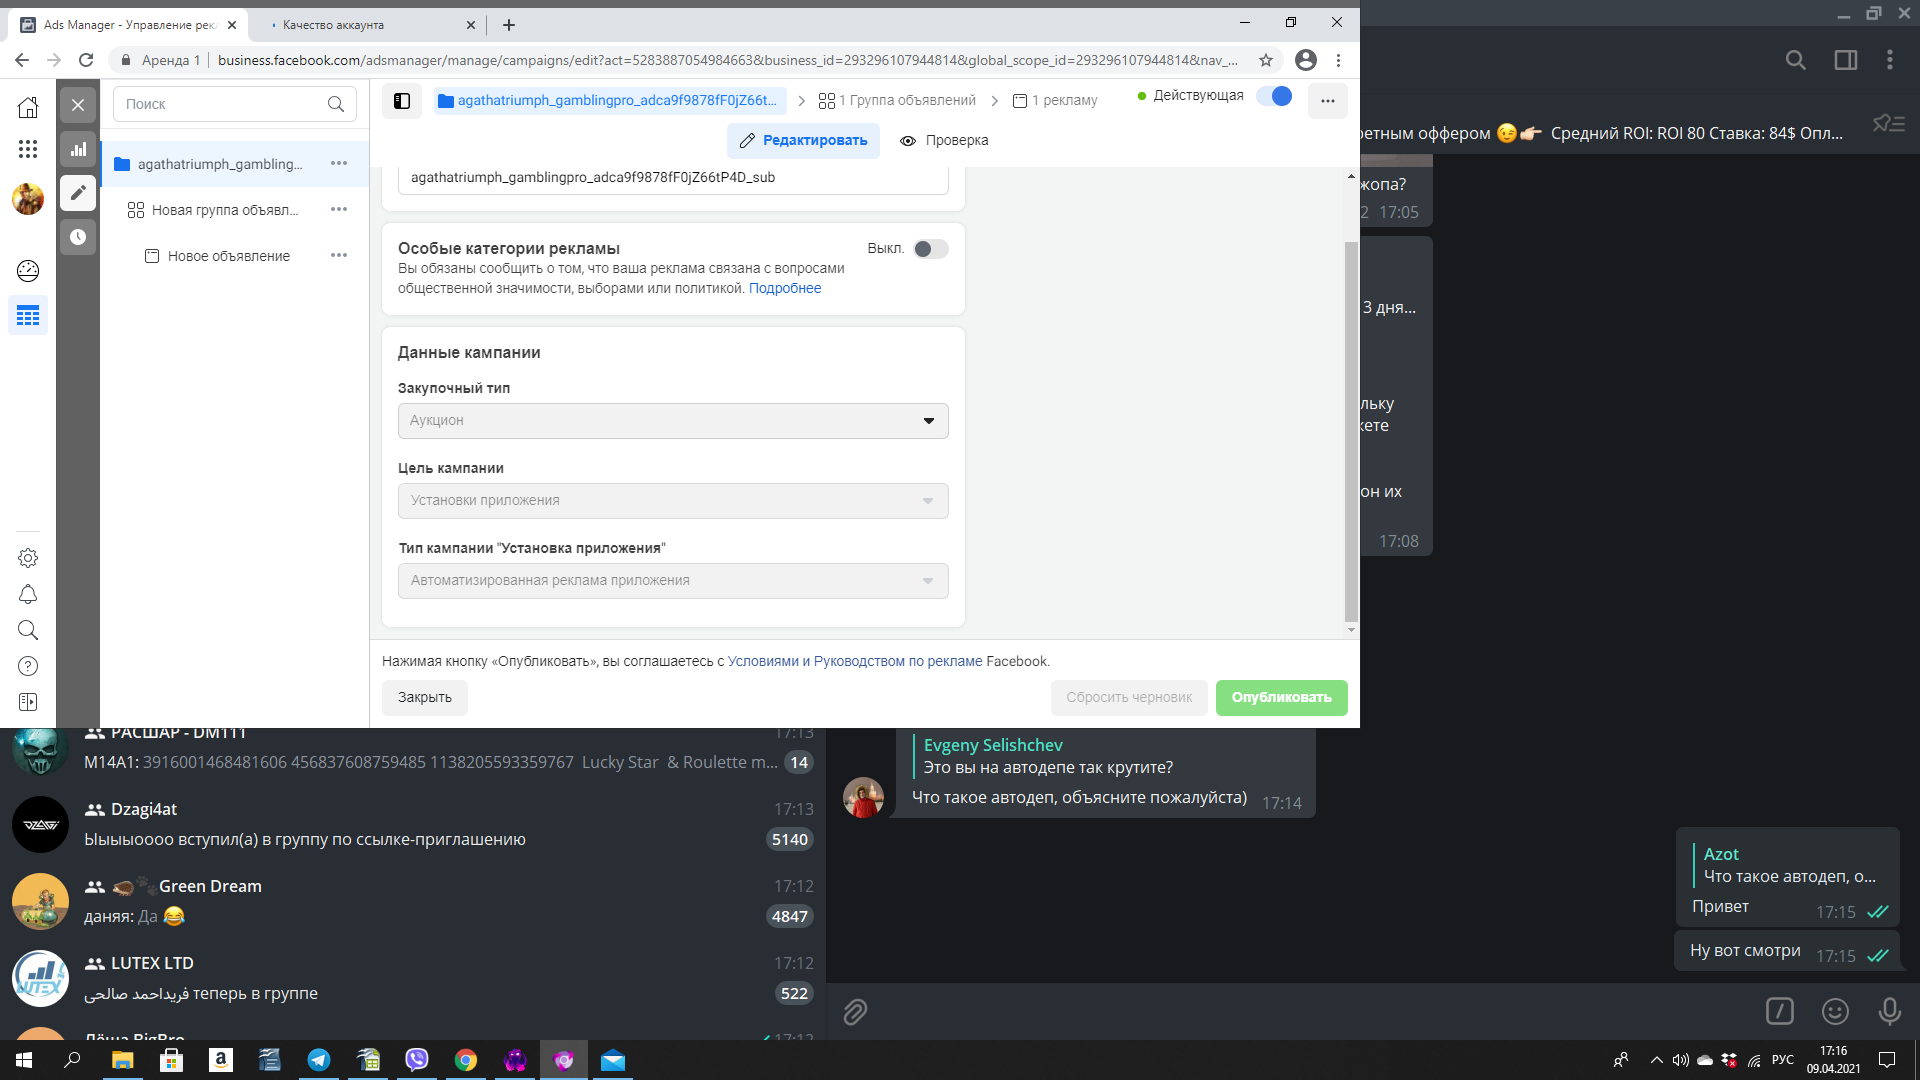Open the Тип кампании dropdown

tap(673, 581)
